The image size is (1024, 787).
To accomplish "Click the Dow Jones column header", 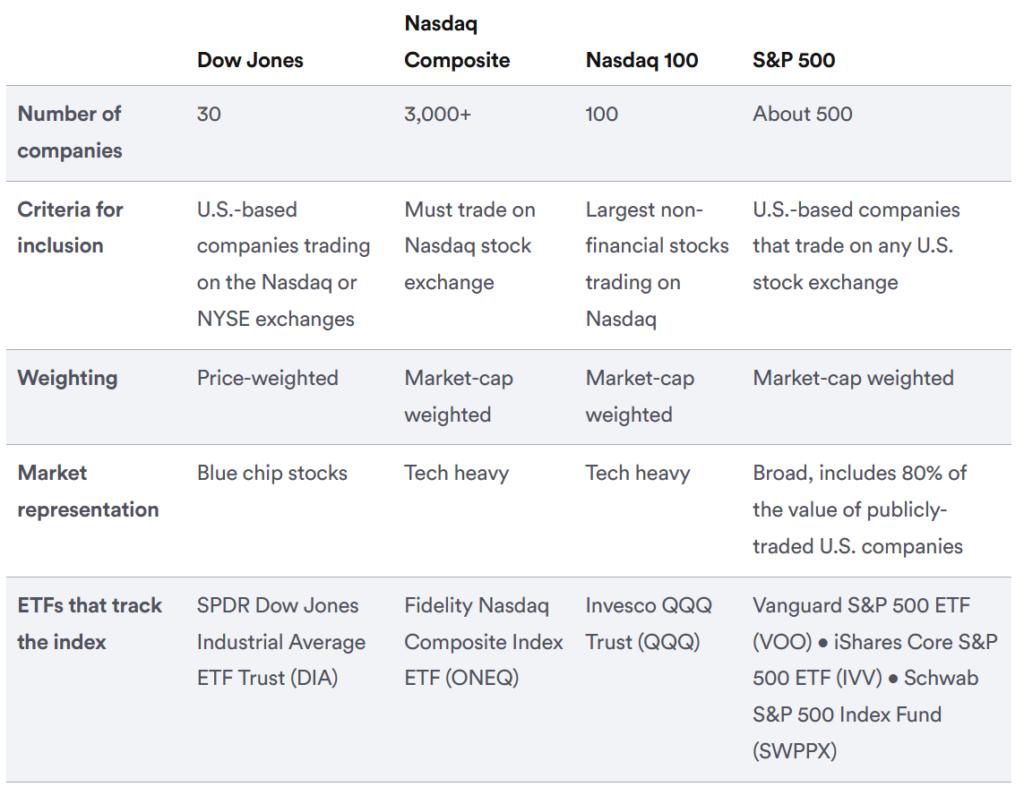I will [250, 60].
